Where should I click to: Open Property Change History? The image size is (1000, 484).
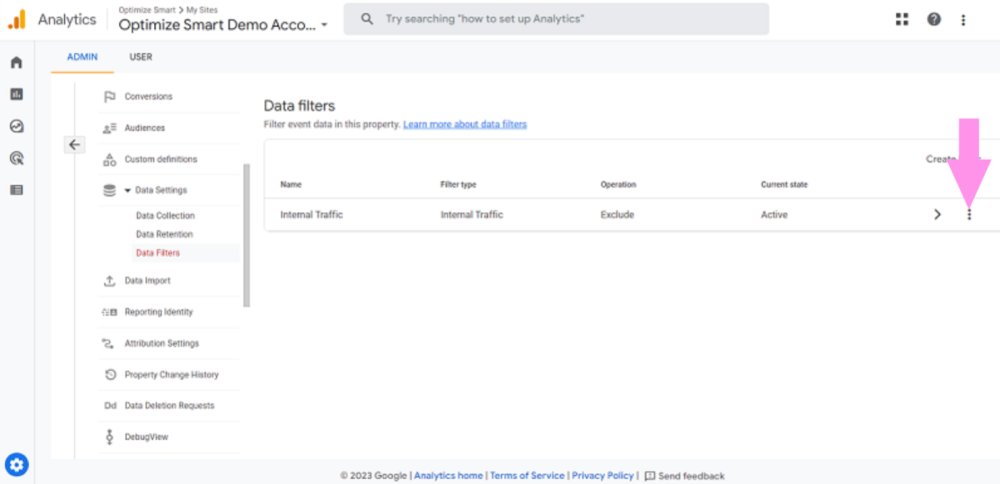pos(171,375)
